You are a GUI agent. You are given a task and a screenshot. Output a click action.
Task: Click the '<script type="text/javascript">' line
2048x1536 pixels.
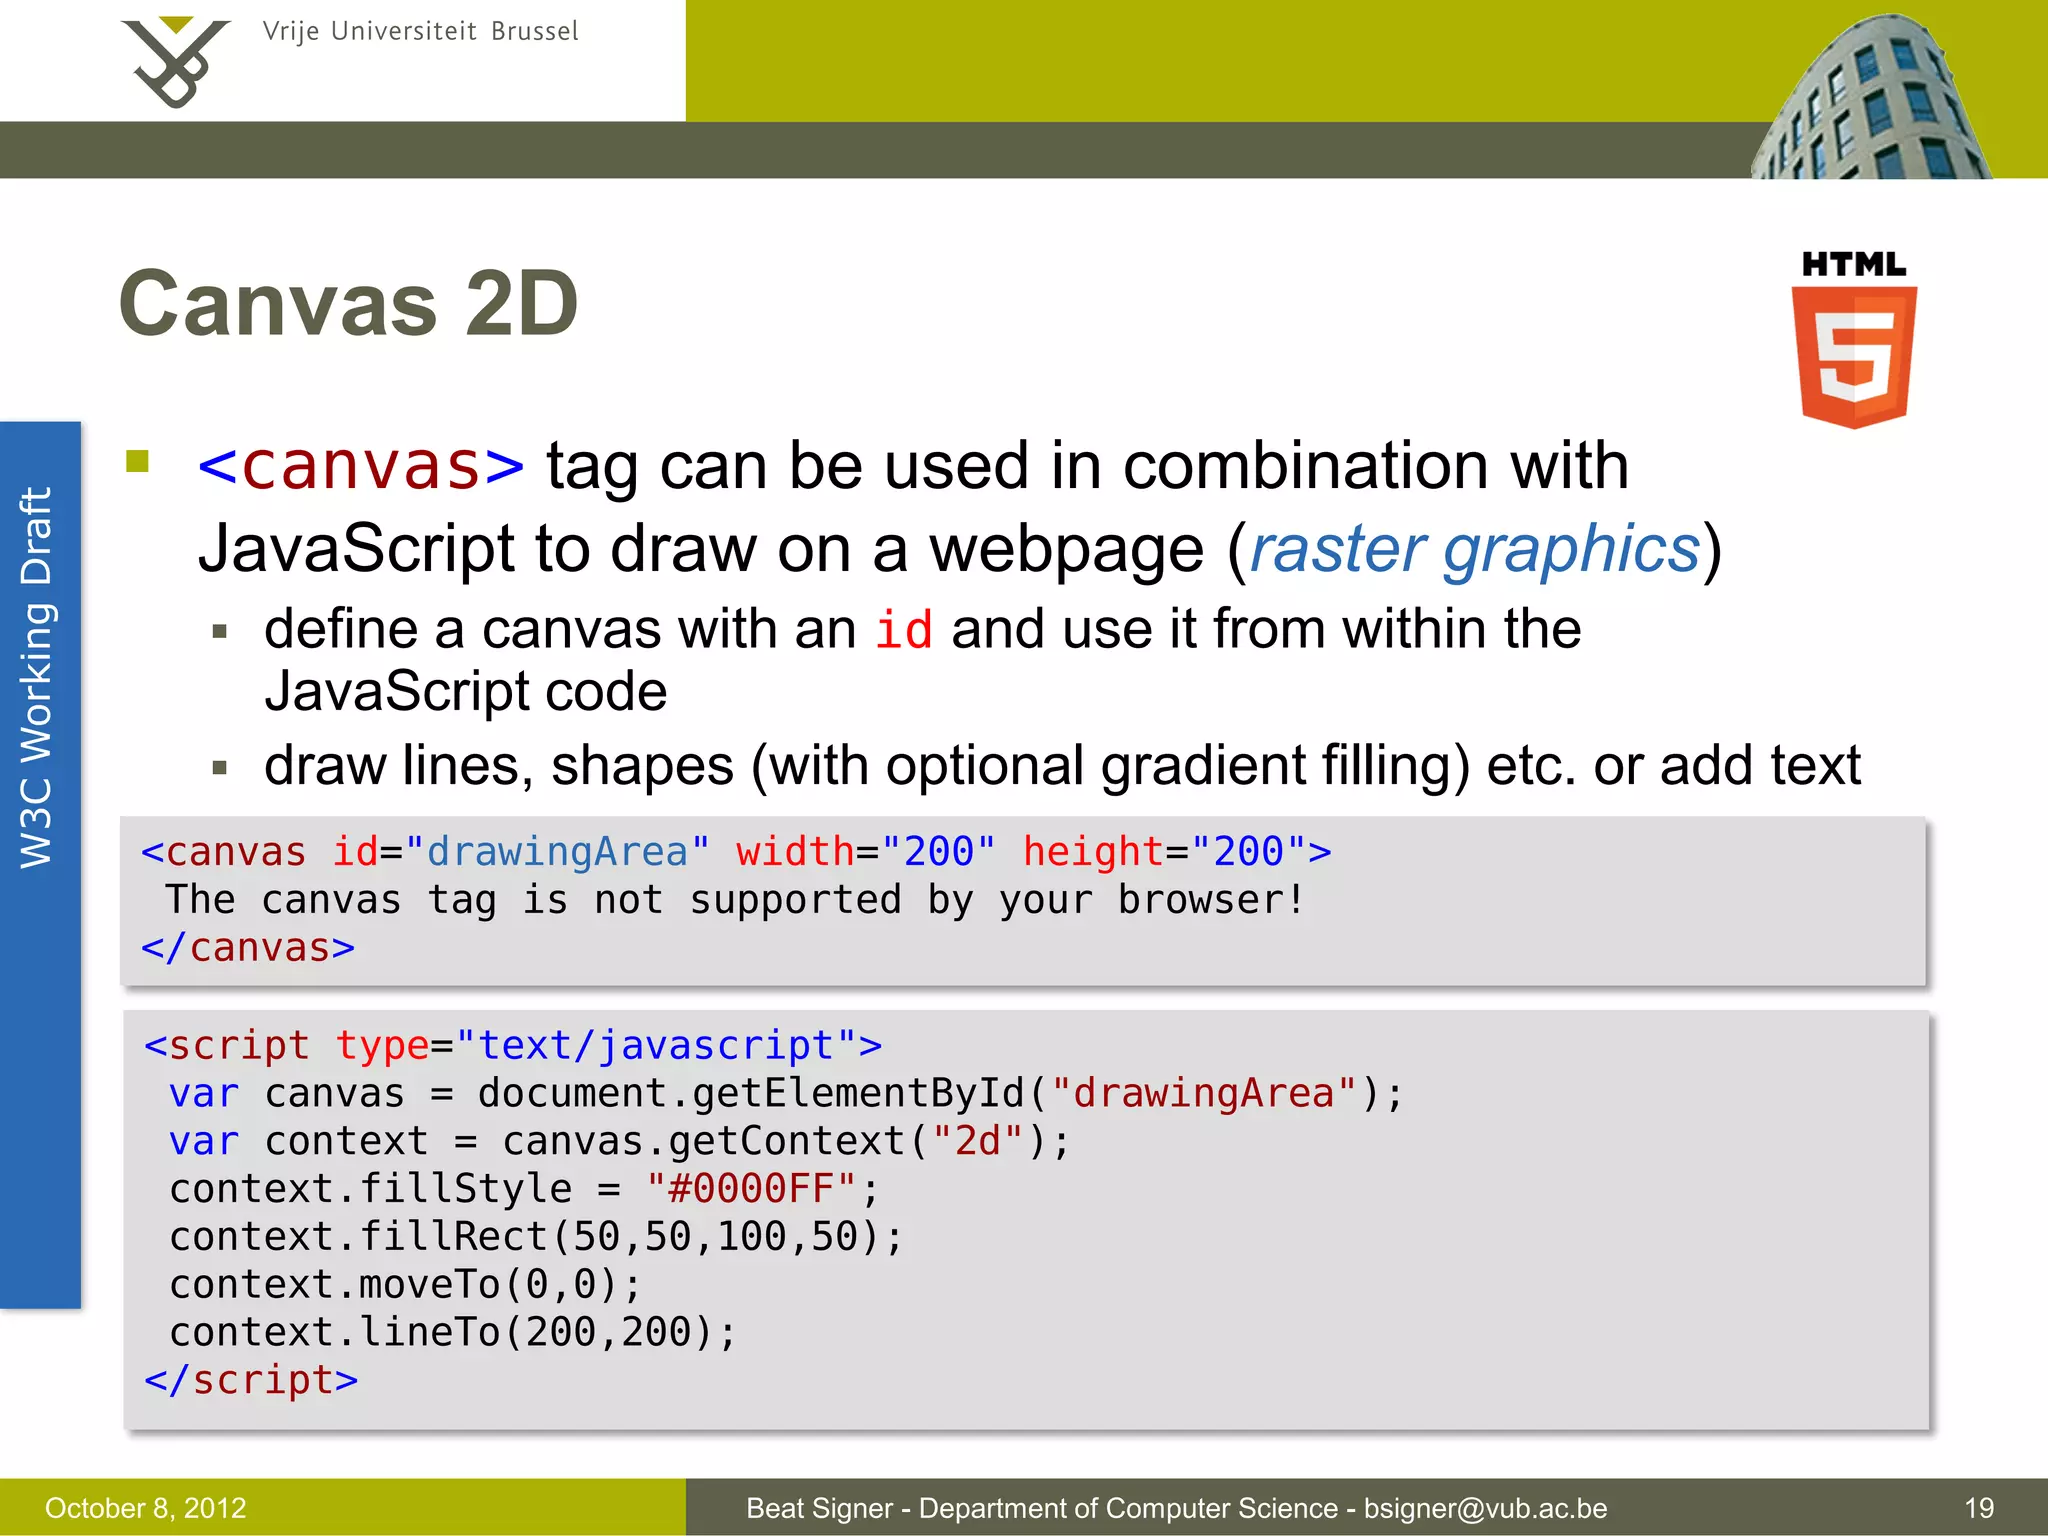click(513, 1046)
